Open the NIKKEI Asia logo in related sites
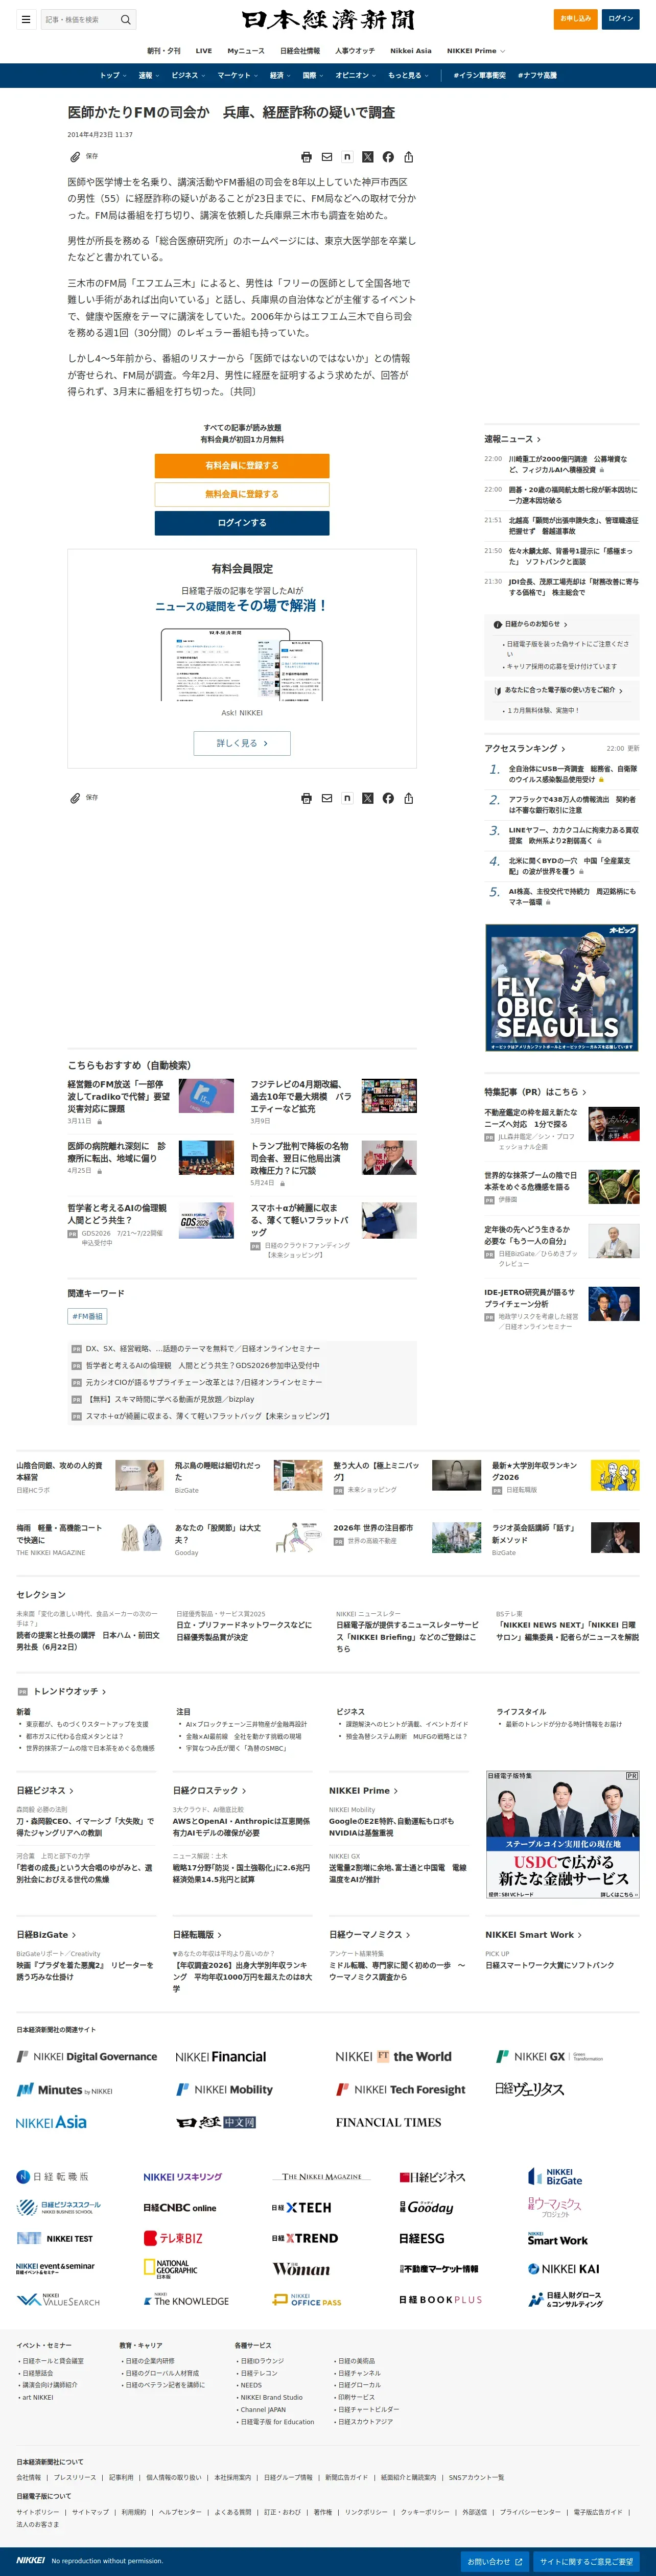Image resolution: width=656 pixels, height=2576 pixels. click(x=51, y=2122)
